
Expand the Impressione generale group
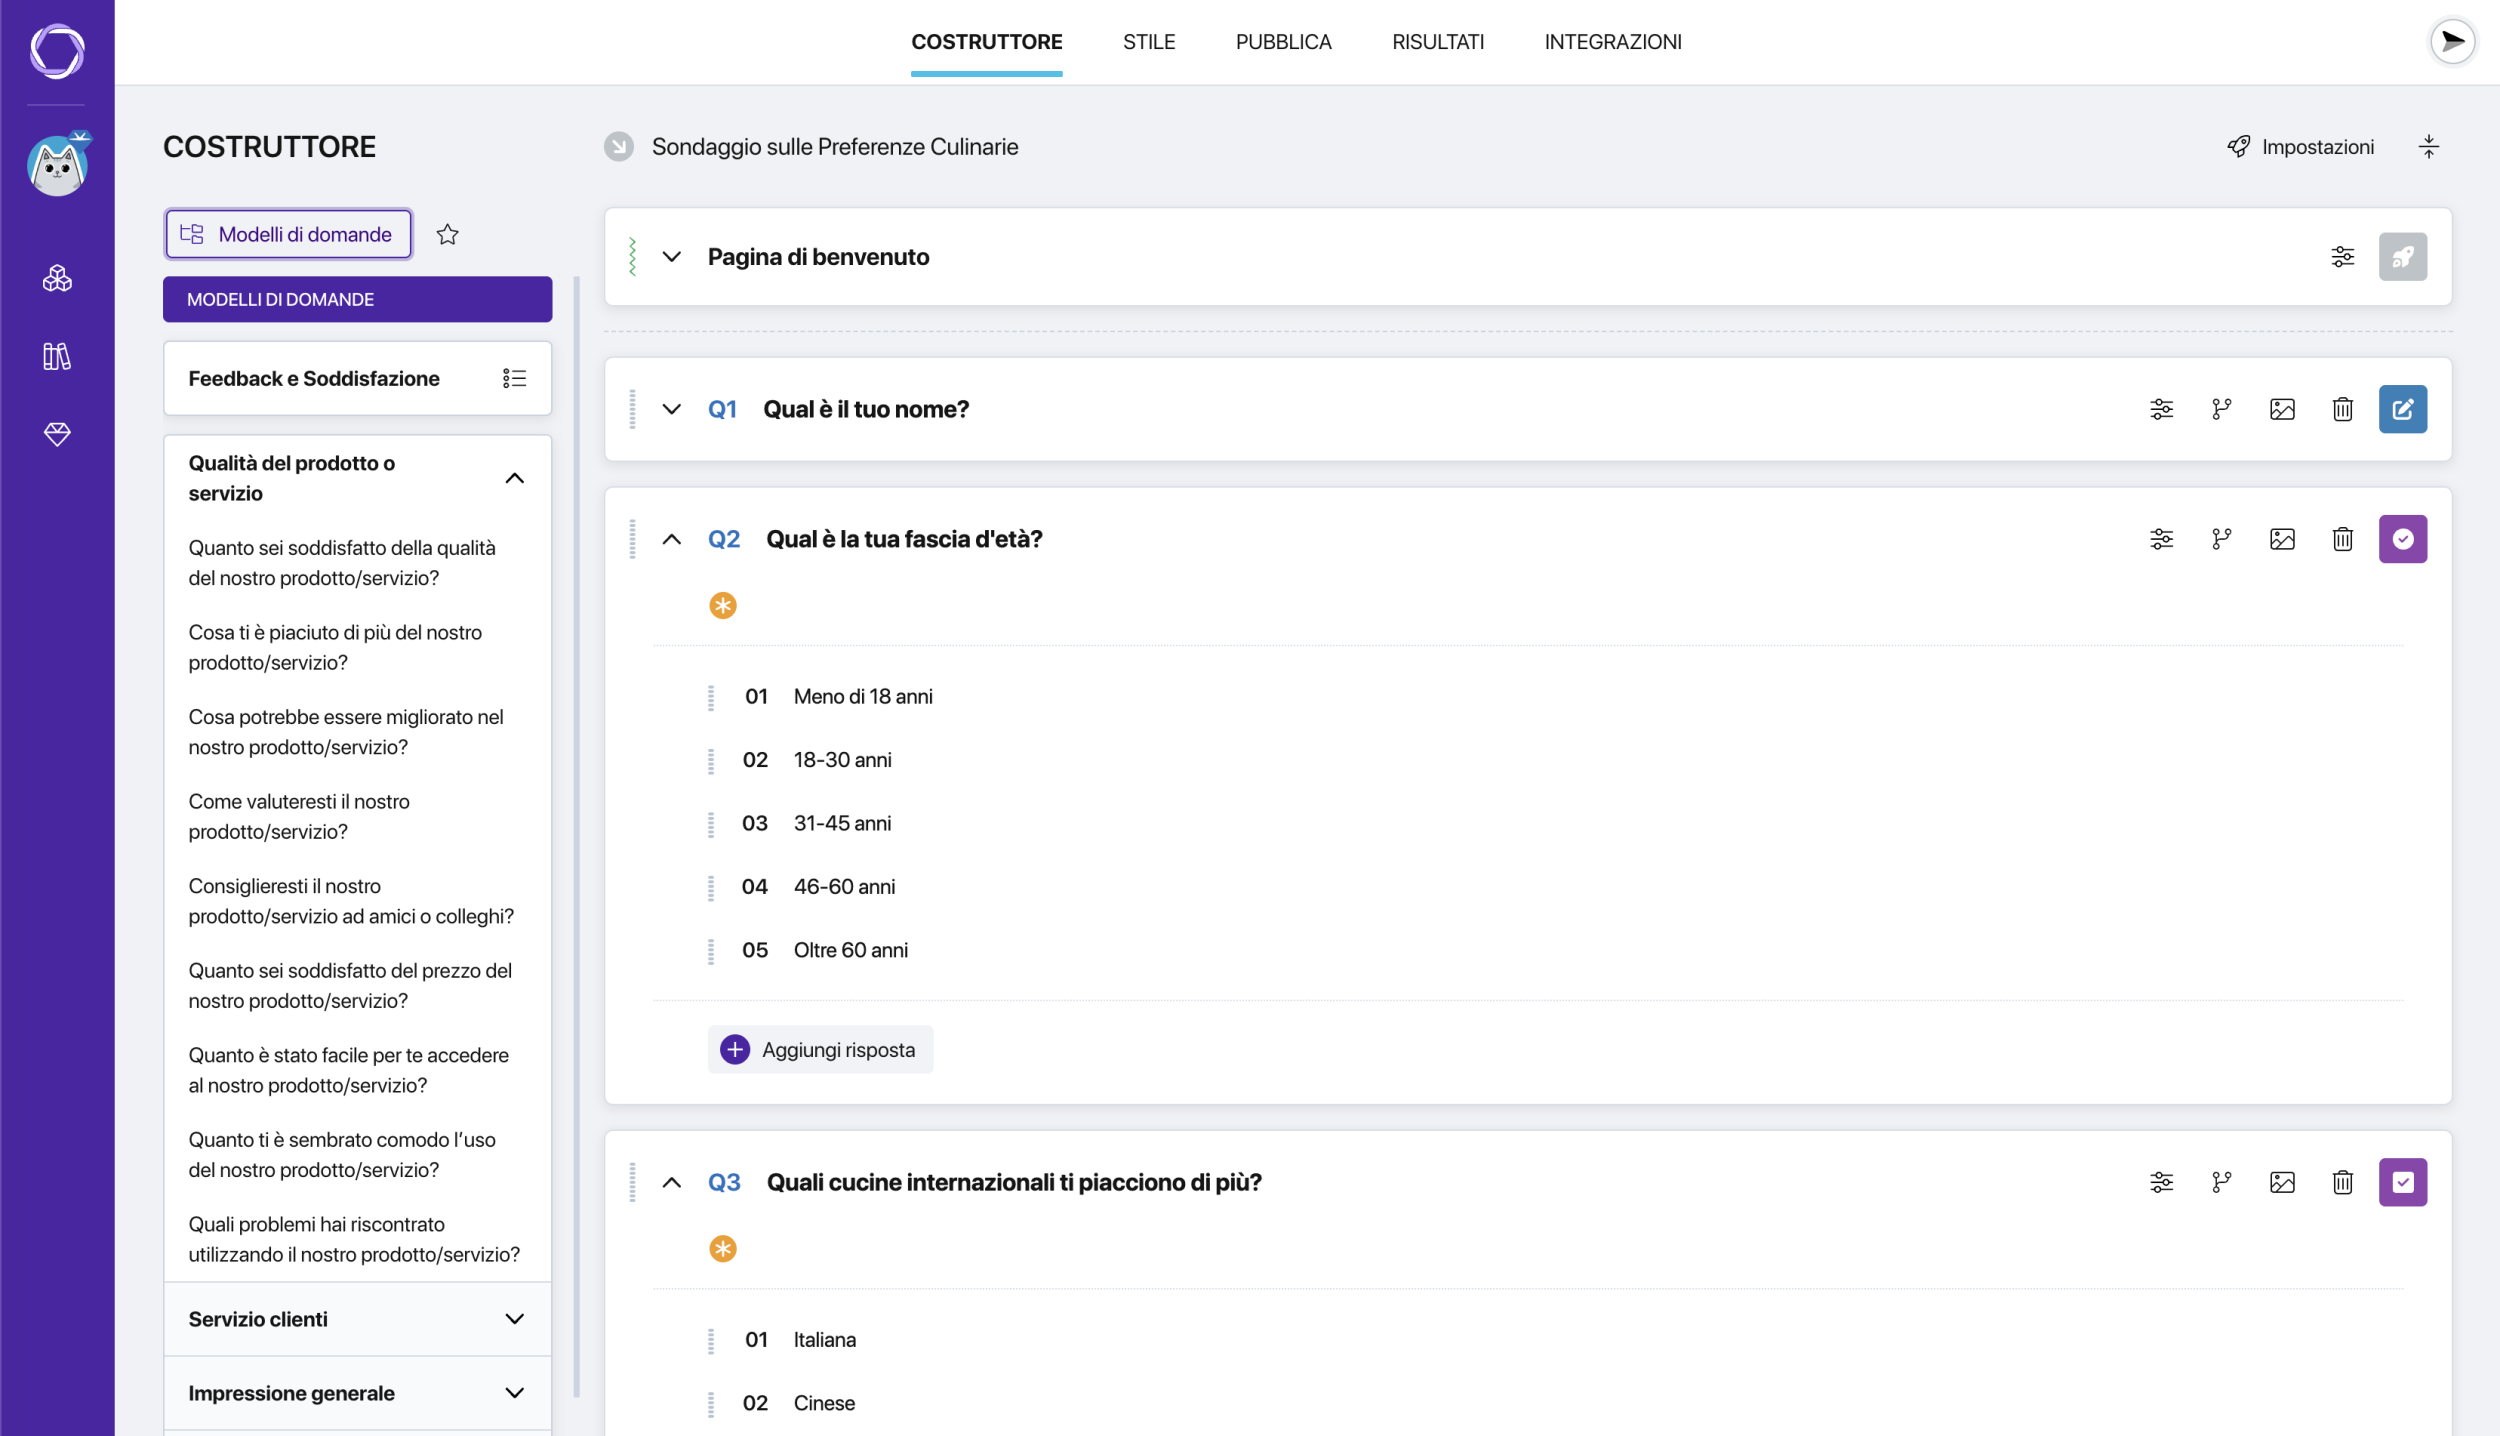point(514,1393)
